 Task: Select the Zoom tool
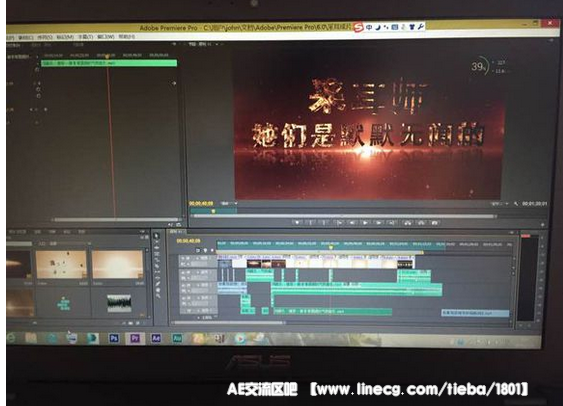(x=158, y=296)
